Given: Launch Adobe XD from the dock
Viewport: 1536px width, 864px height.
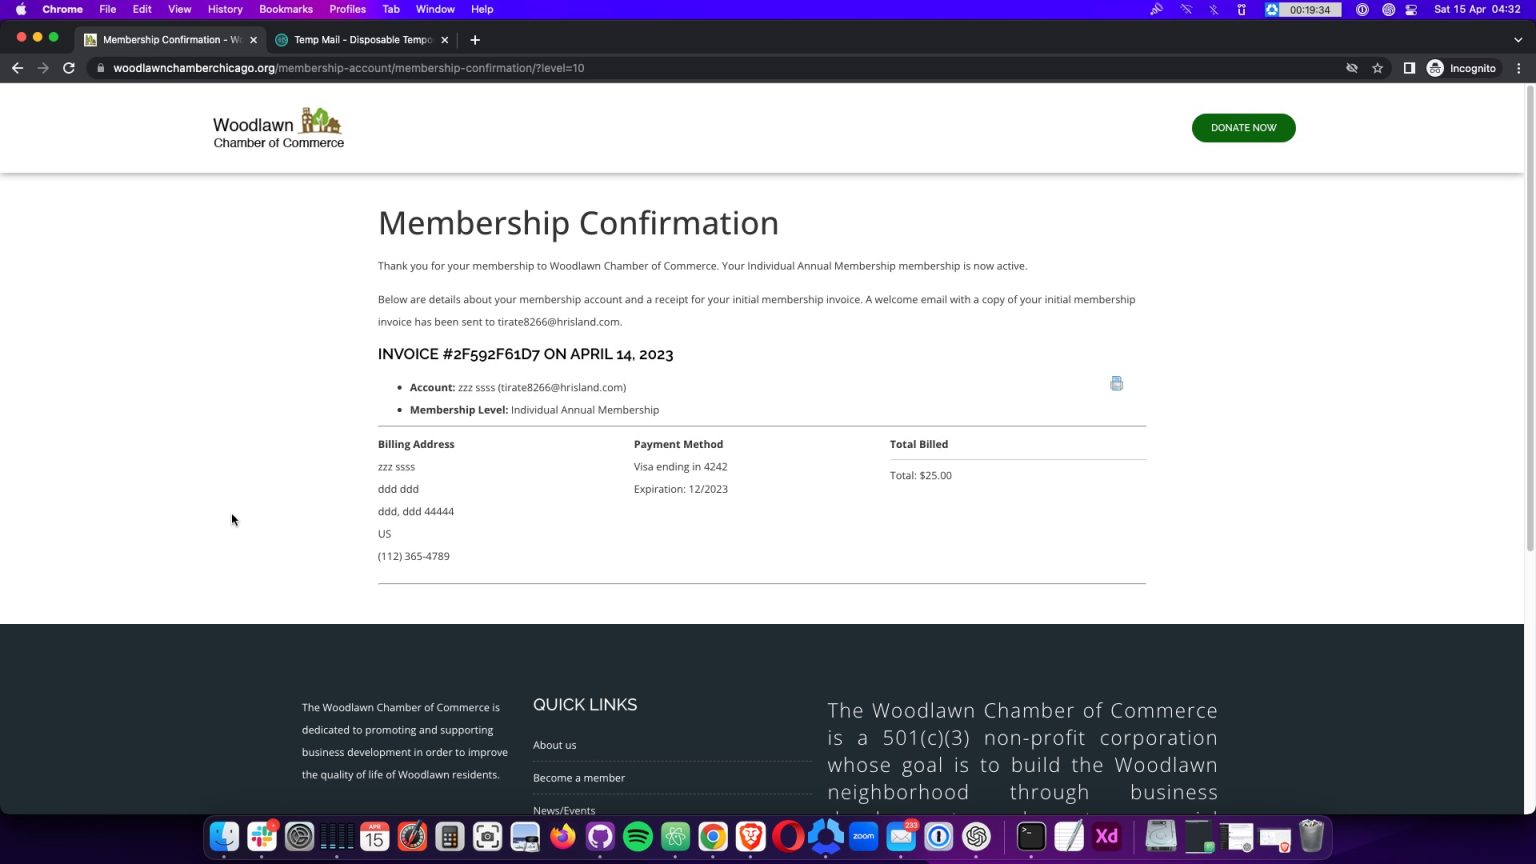Looking at the screenshot, I should tap(1106, 837).
